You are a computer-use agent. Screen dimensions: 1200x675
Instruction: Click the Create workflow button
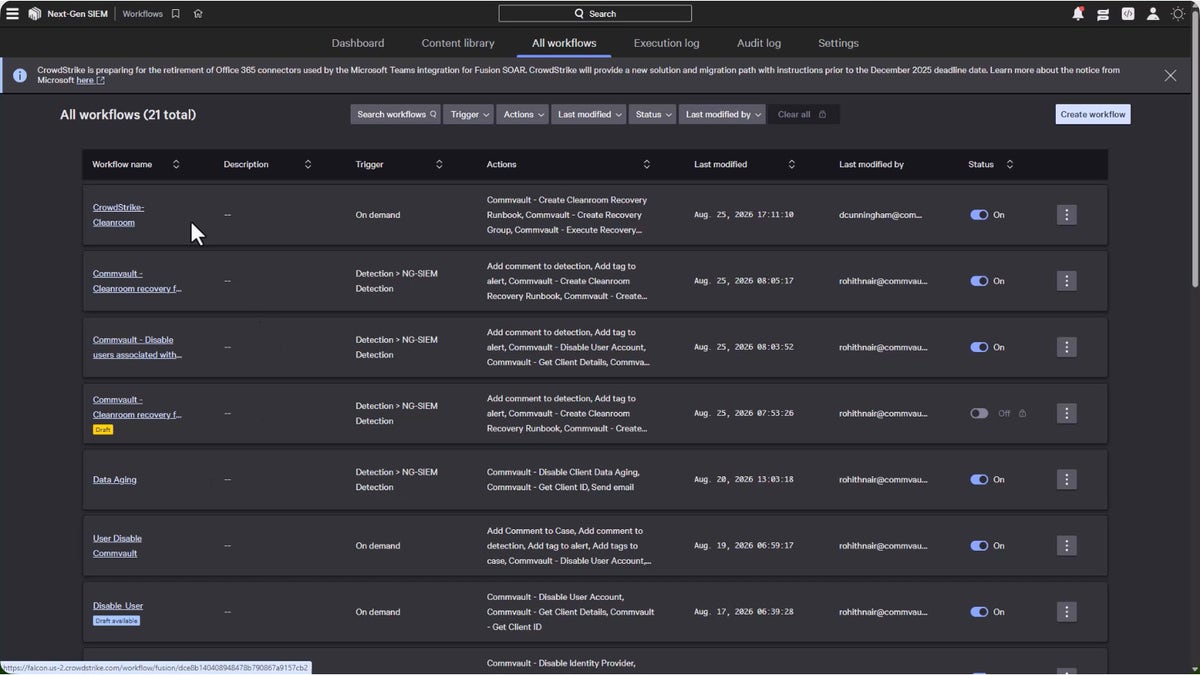click(1093, 114)
